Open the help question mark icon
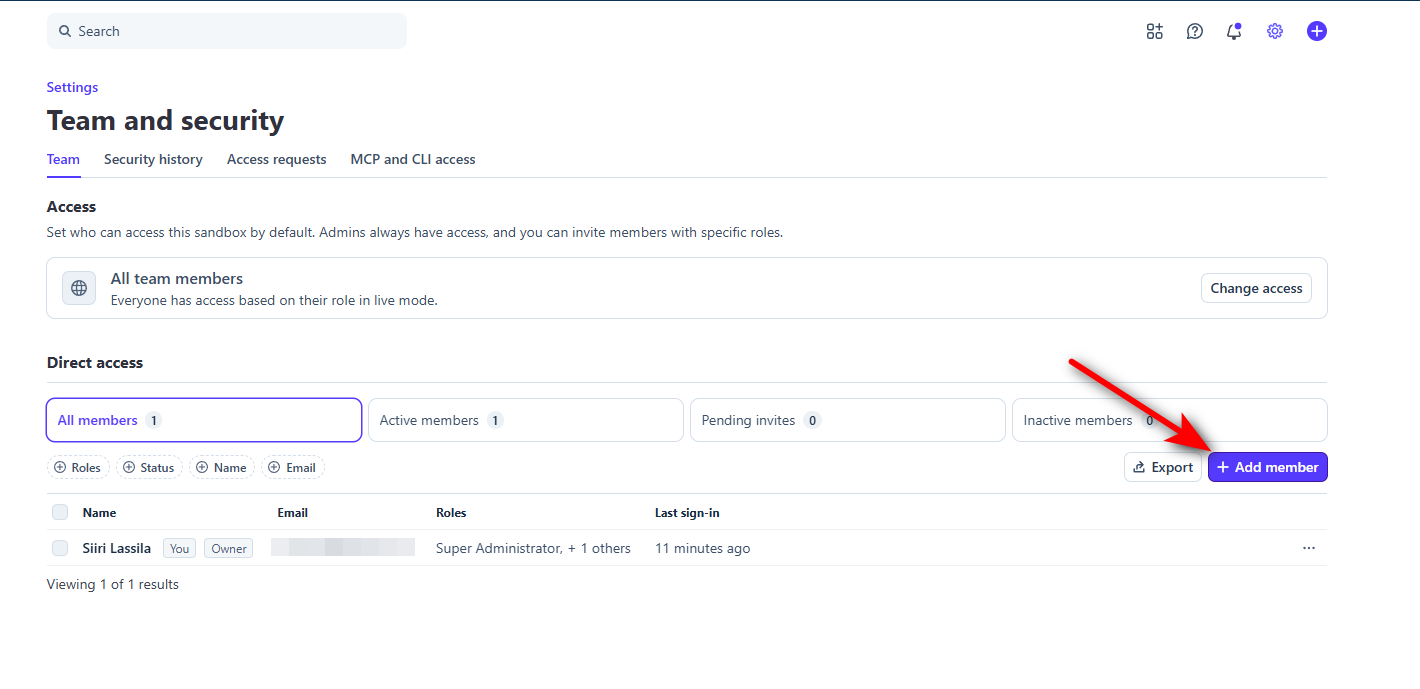The image size is (1420, 689). pyautogui.click(x=1195, y=31)
